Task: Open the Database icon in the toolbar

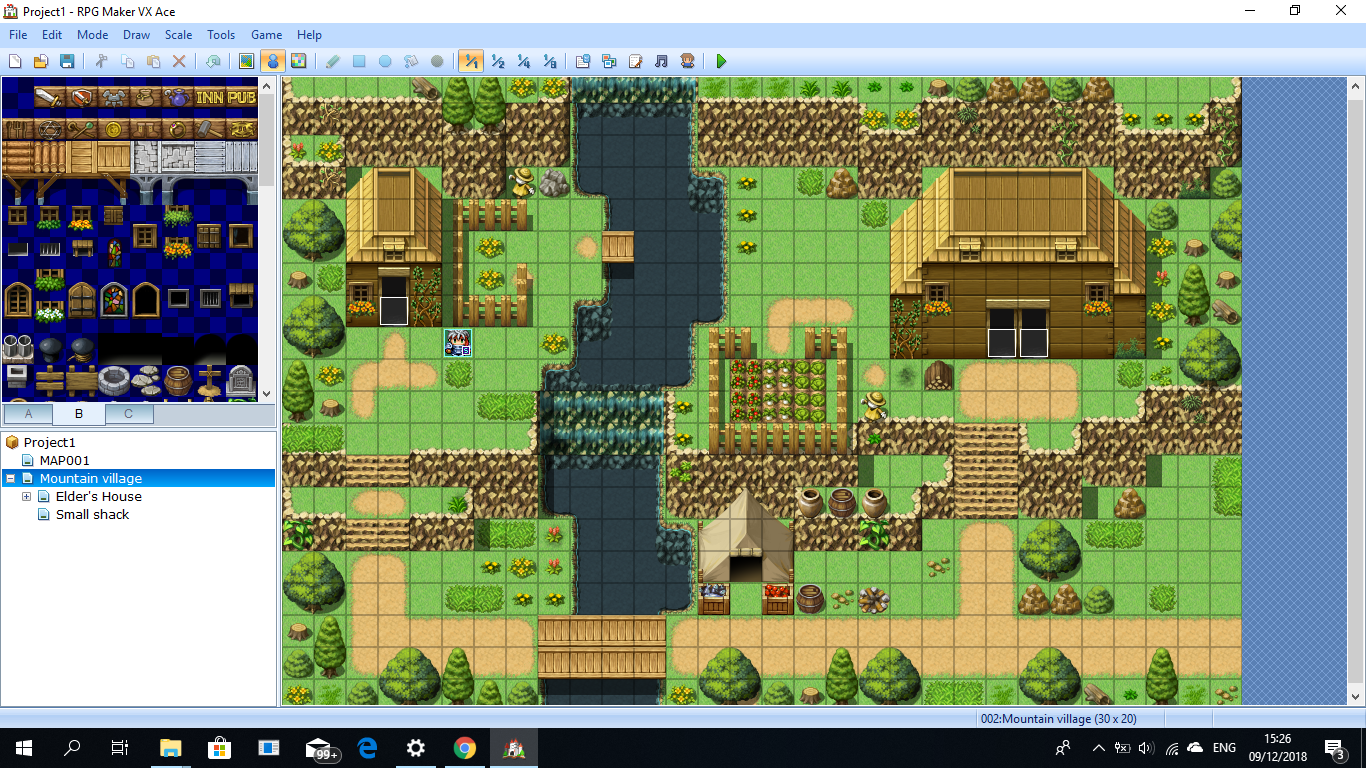Action: [x=583, y=61]
